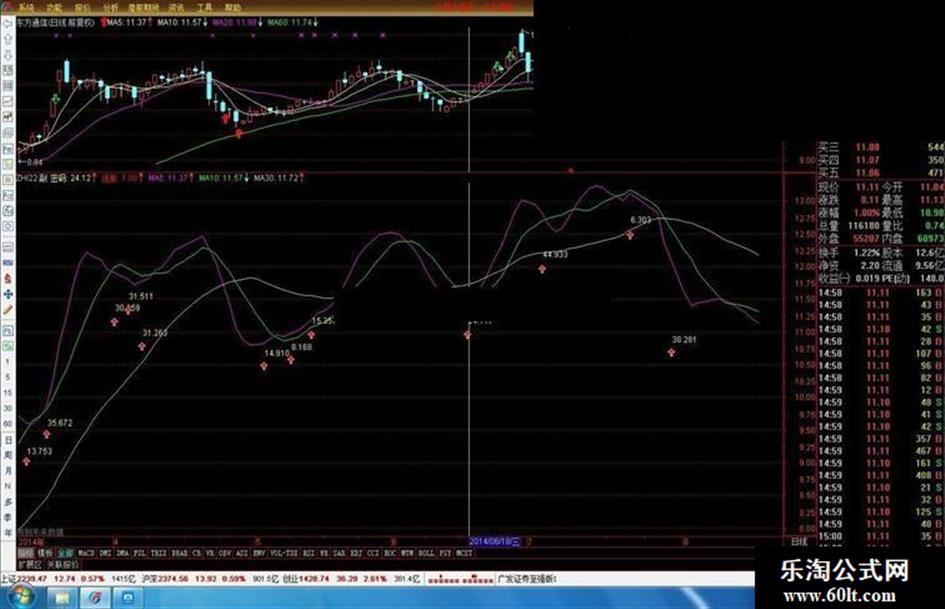The width and height of the screenshot is (945, 609).
Task: Open the Windows Start orb
Action: tap(20, 597)
